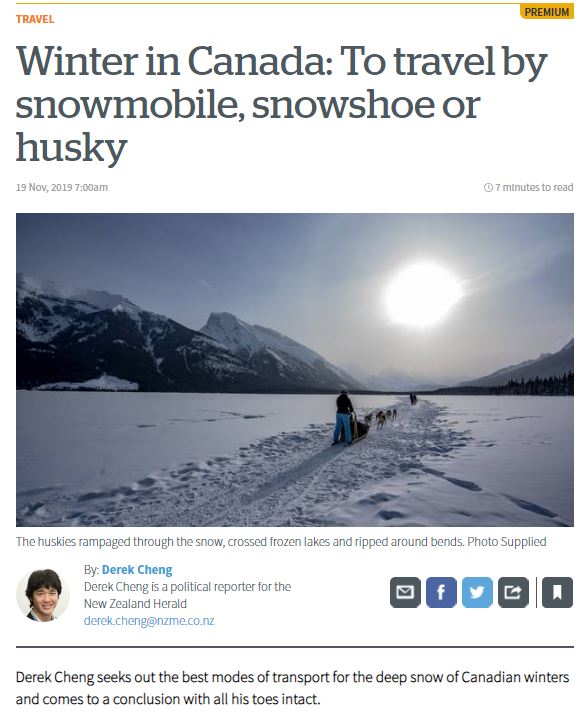Share the article on Facebook
Viewport: 580px width, 719px height.
(x=441, y=592)
